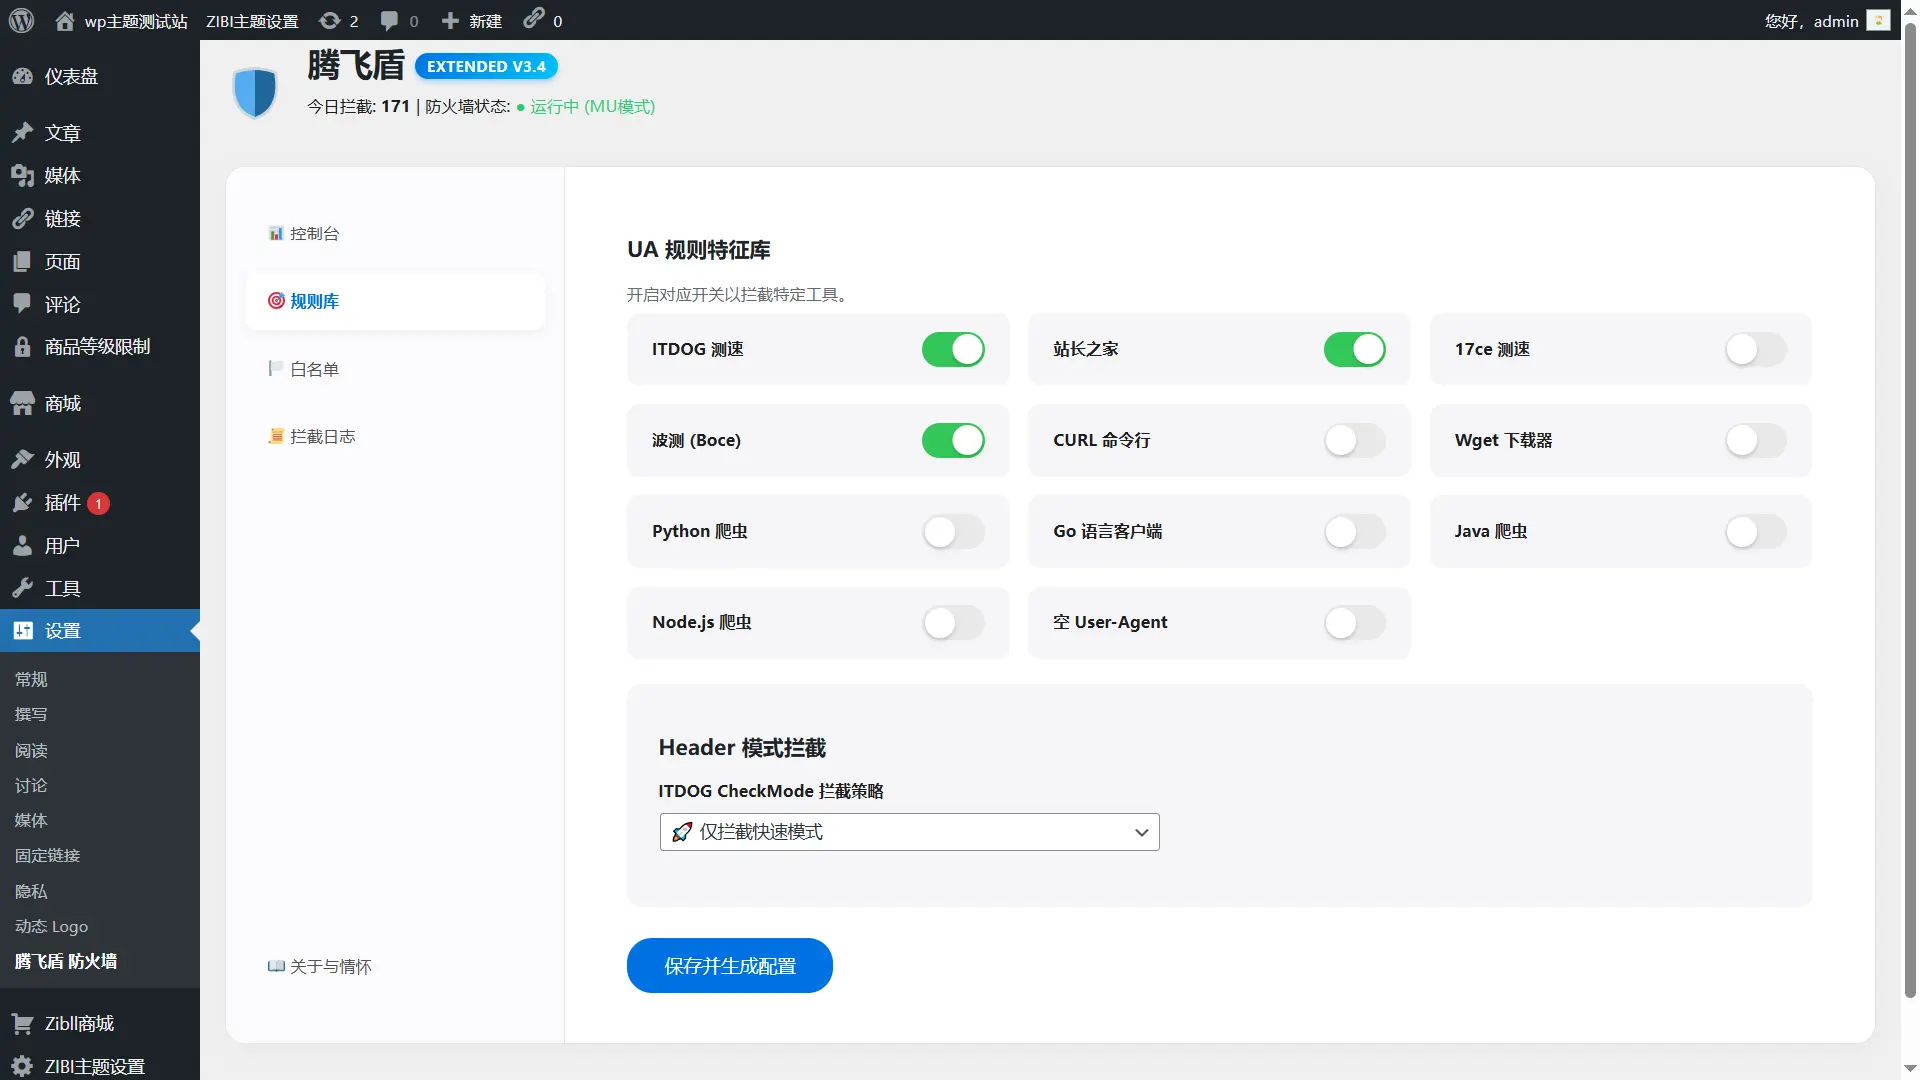Expand the 商城 sidebar menu
Image resolution: width=1920 pixels, height=1080 pixels.
click(63, 404)
